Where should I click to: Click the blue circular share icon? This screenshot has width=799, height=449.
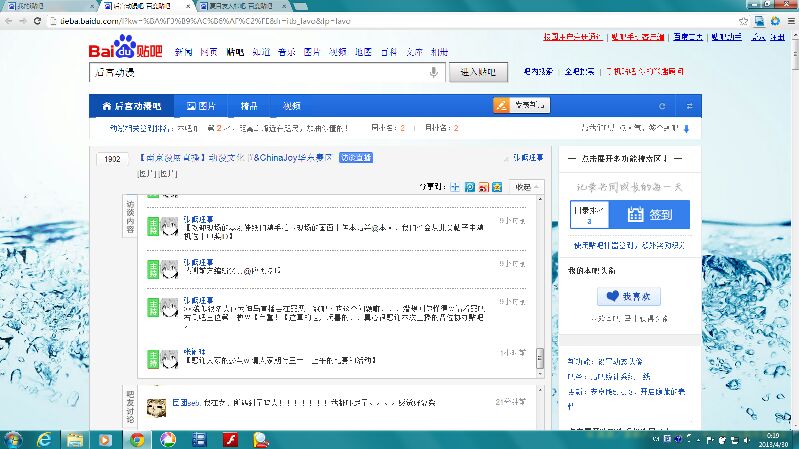coord(469,187)
